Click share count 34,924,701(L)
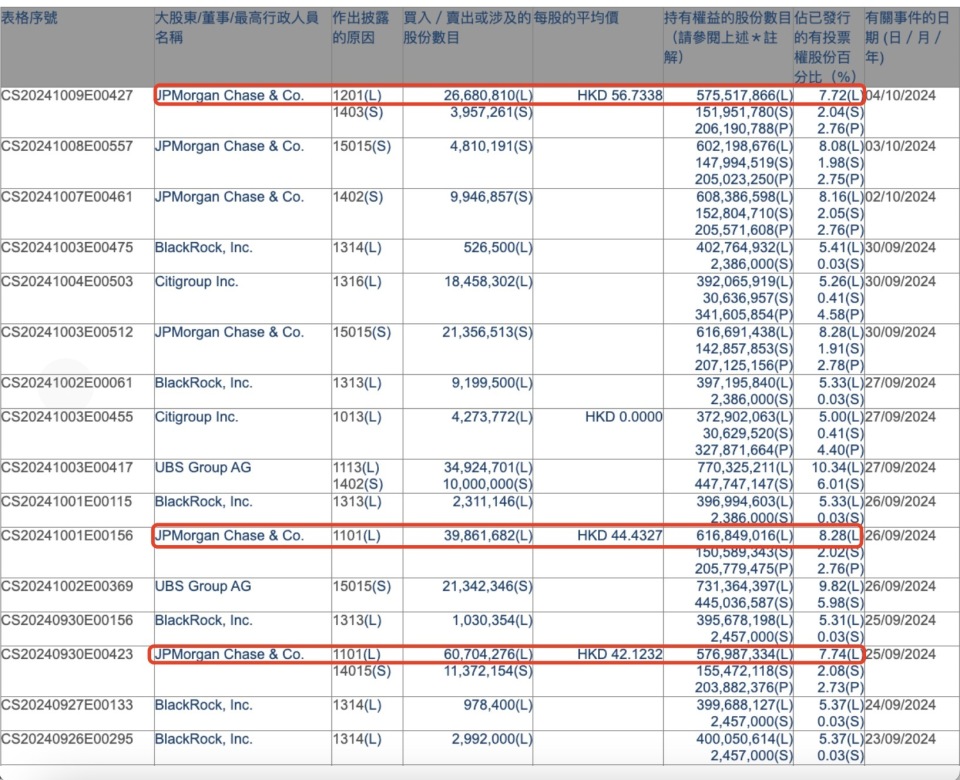 pyautogui.click(x=488, y=468)
